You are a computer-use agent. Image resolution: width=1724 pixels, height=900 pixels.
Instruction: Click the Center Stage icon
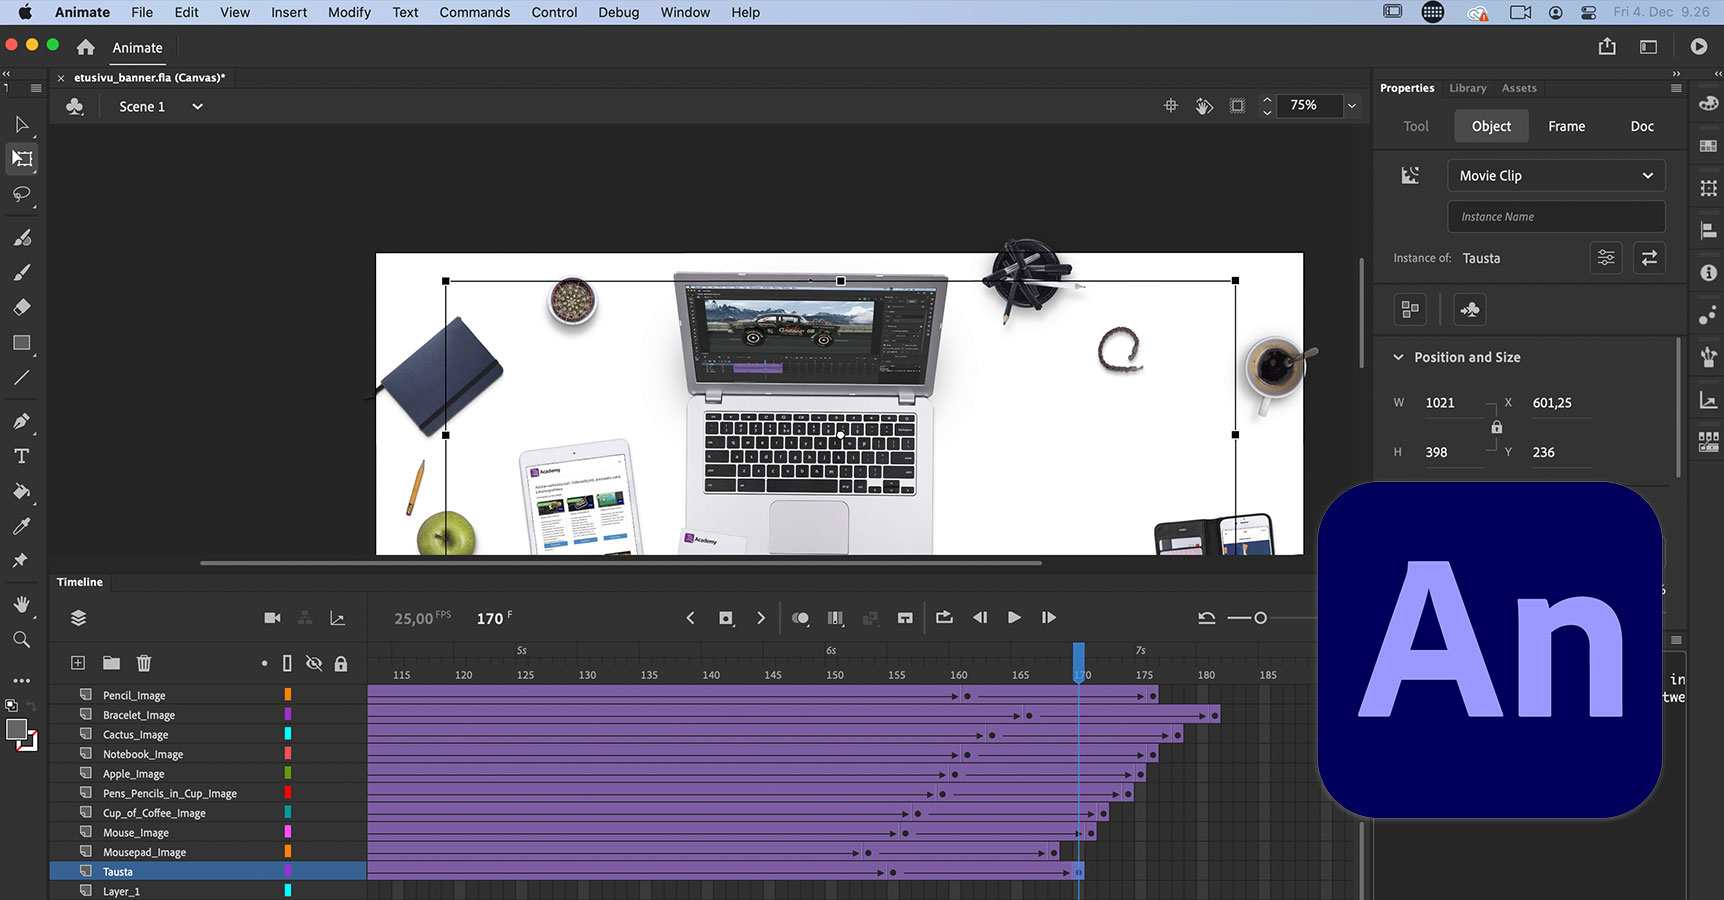coord(1171,105)
